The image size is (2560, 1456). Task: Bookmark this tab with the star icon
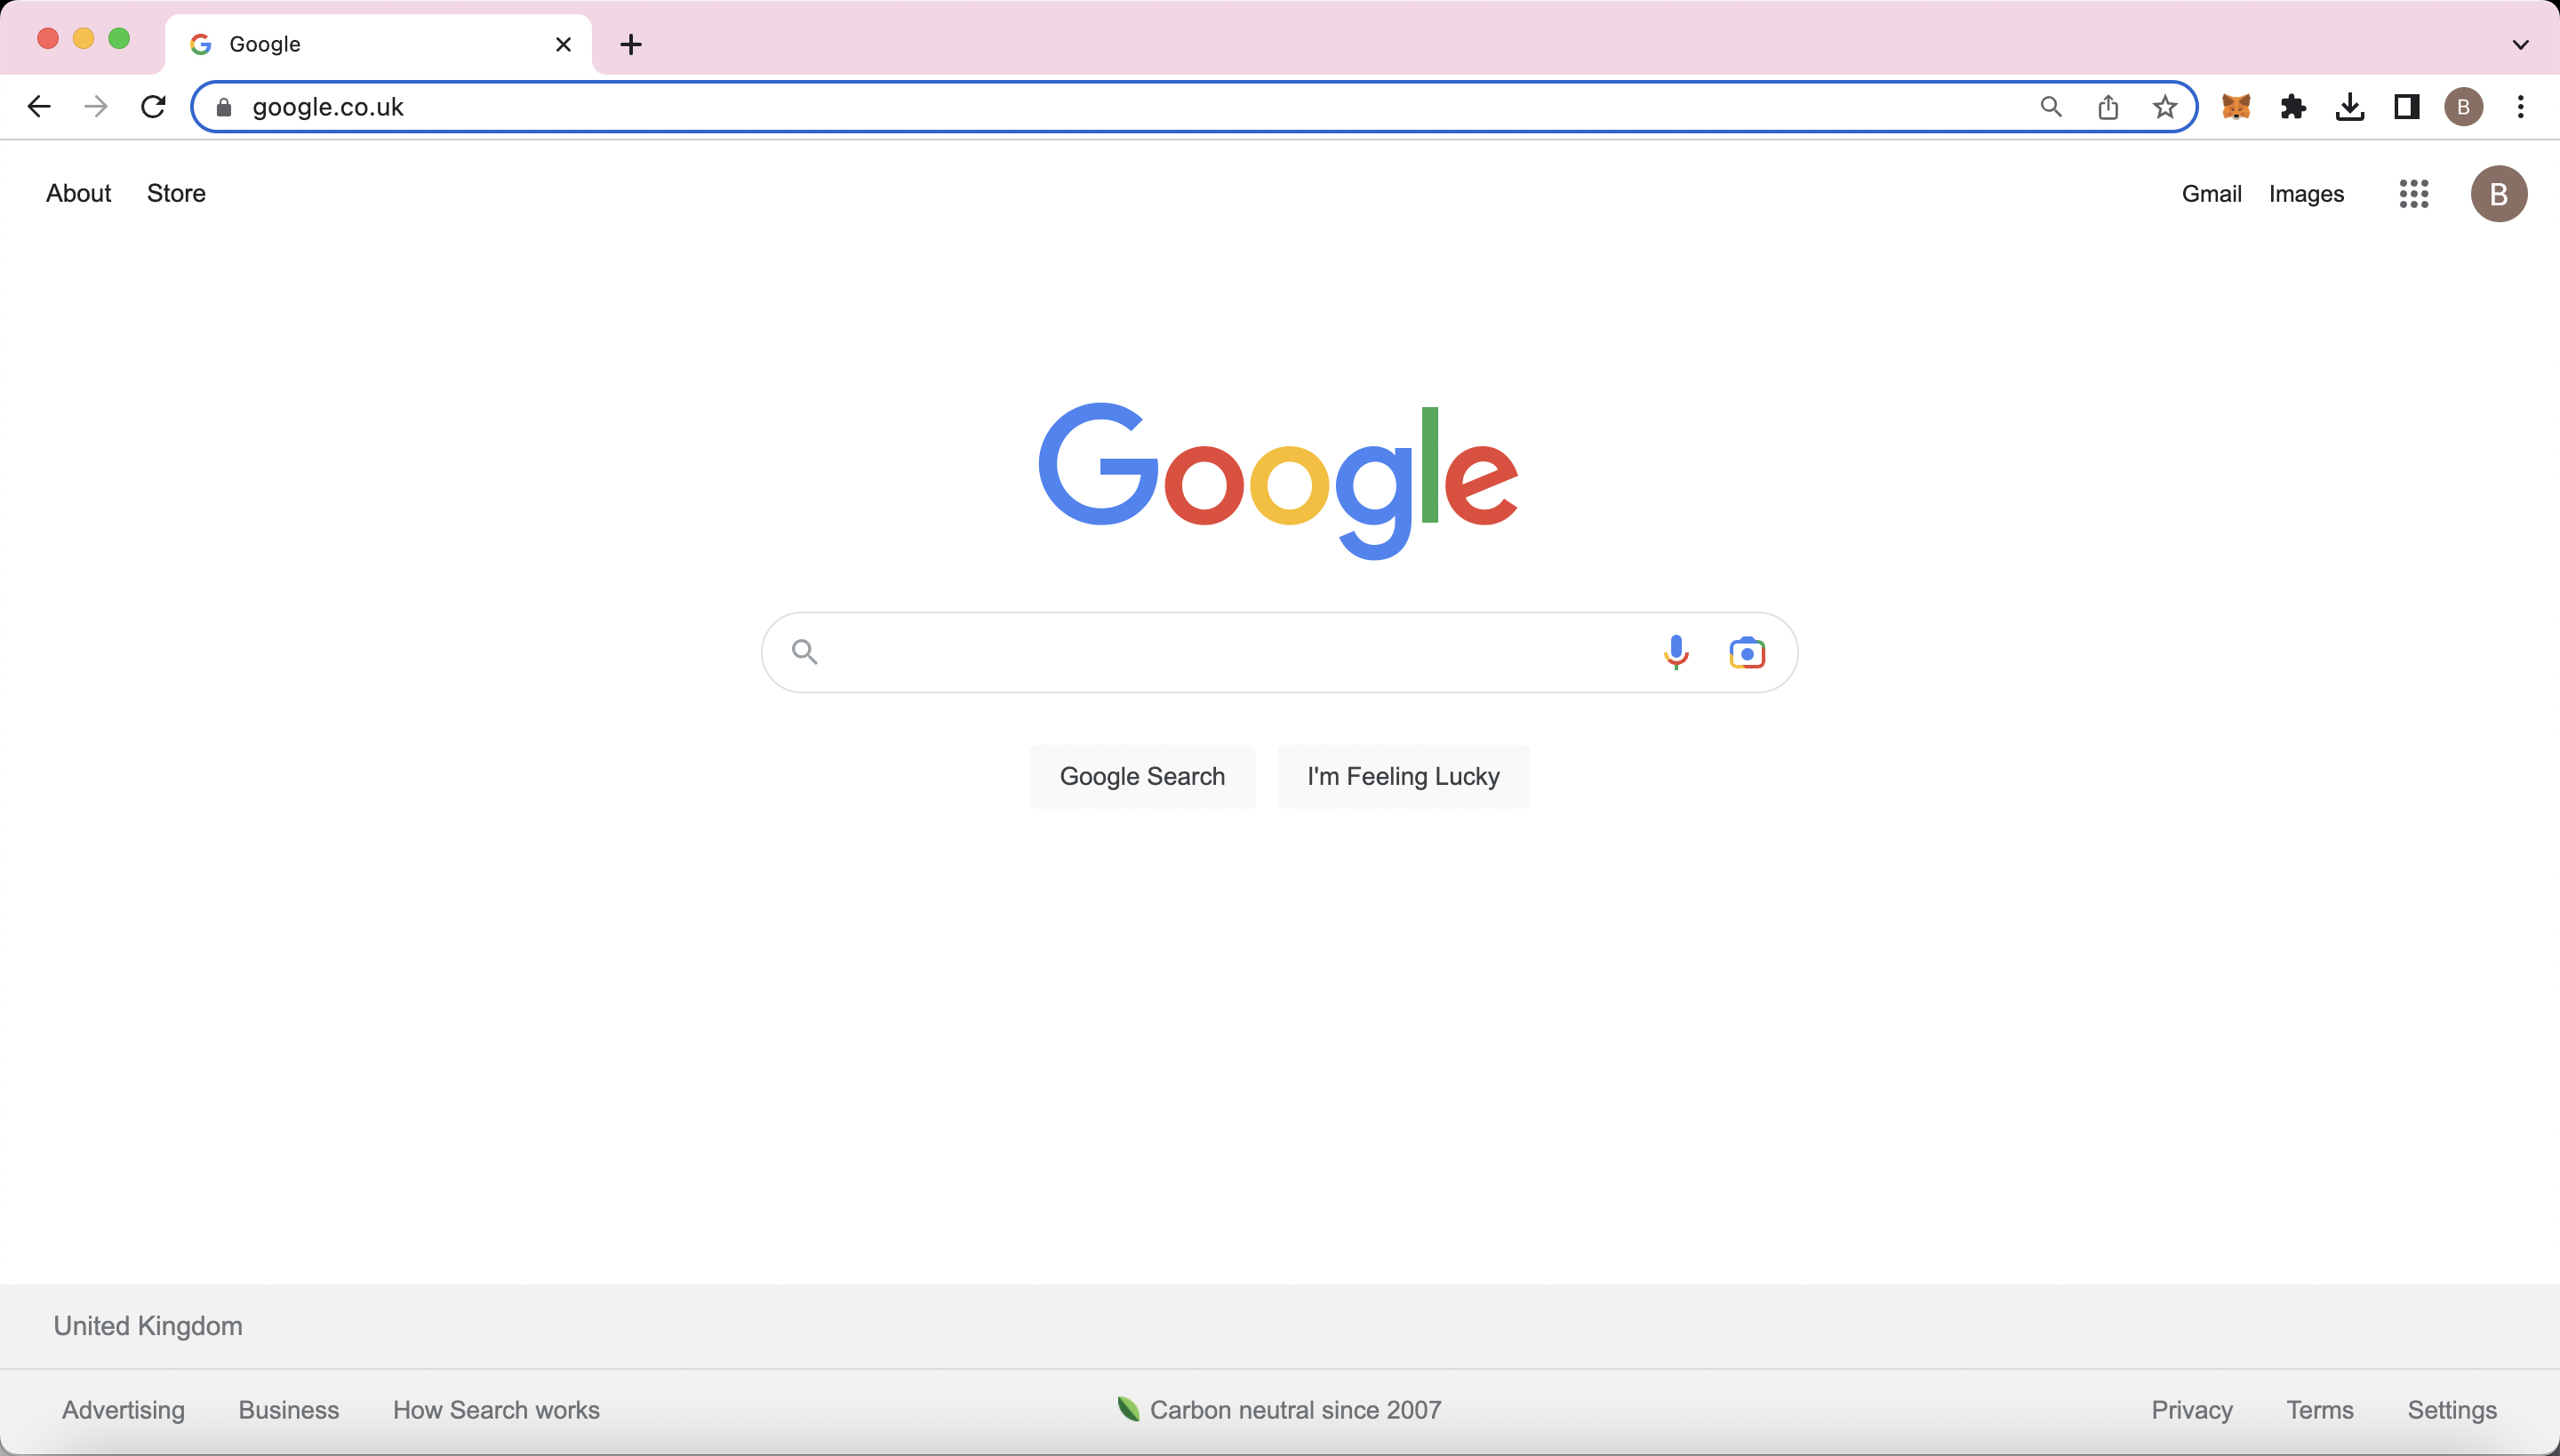[x=2165, y=107]
